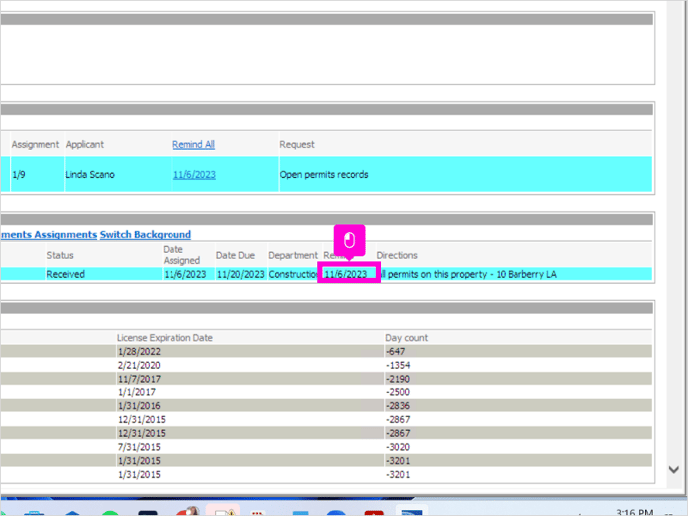Click the Date Due column header
Image resolution: width=688 pixels, height=516 pixels.
click(x=235, y=255)
